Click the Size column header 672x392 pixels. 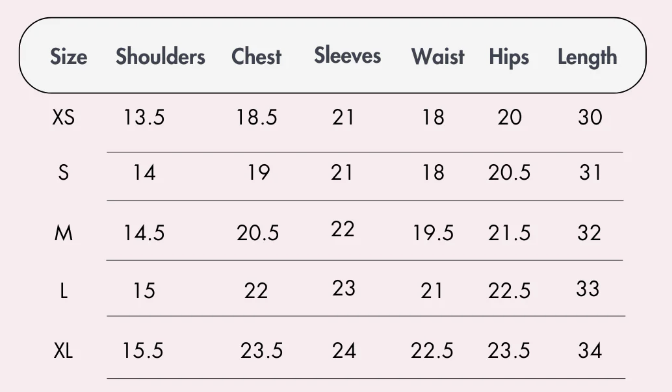coord(69,57)
